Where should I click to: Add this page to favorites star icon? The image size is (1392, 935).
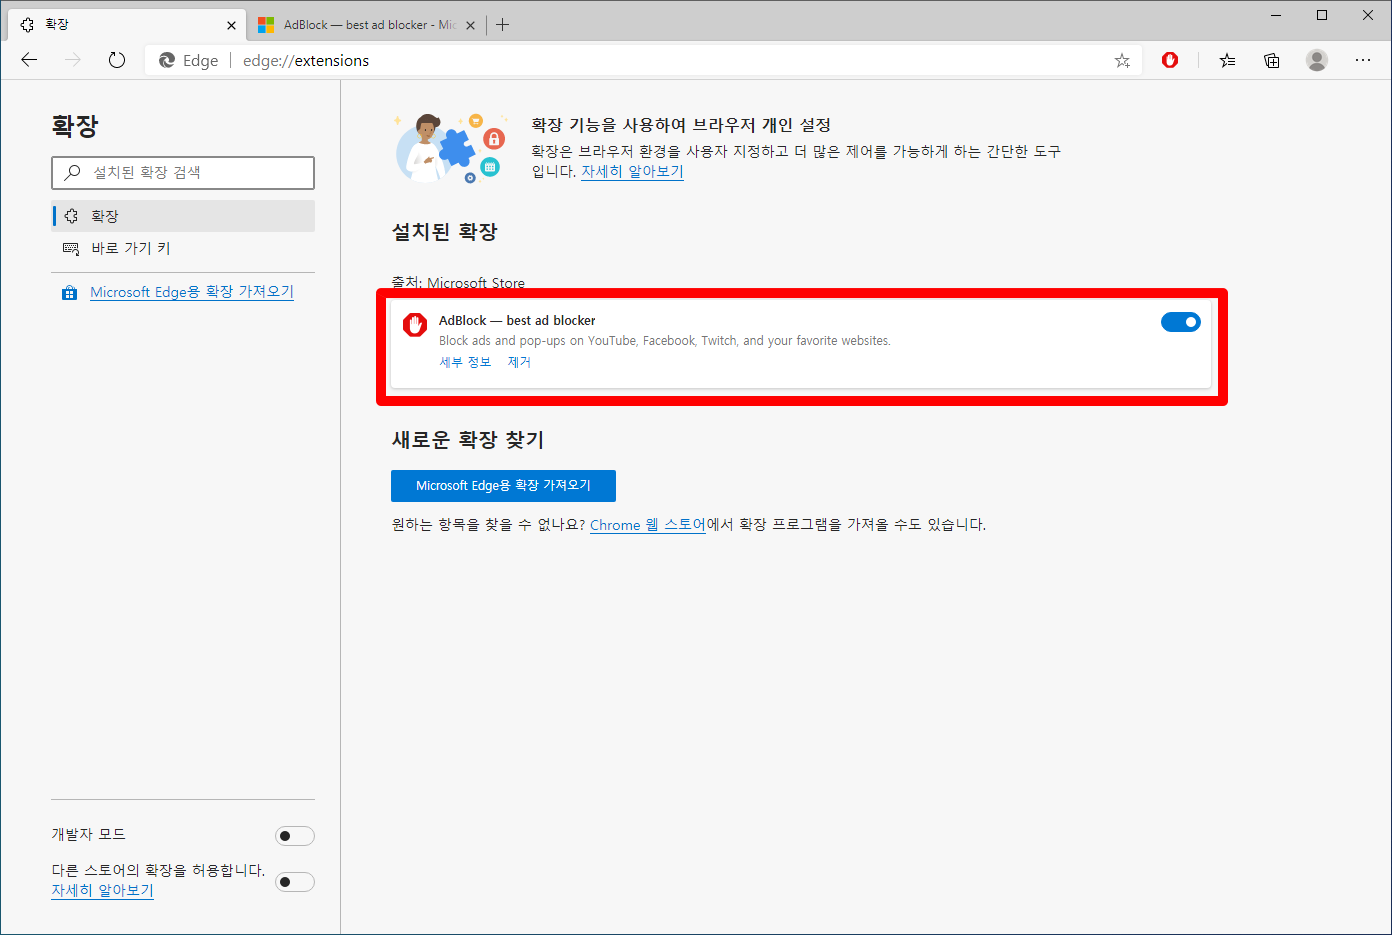tap(1122, 61)
